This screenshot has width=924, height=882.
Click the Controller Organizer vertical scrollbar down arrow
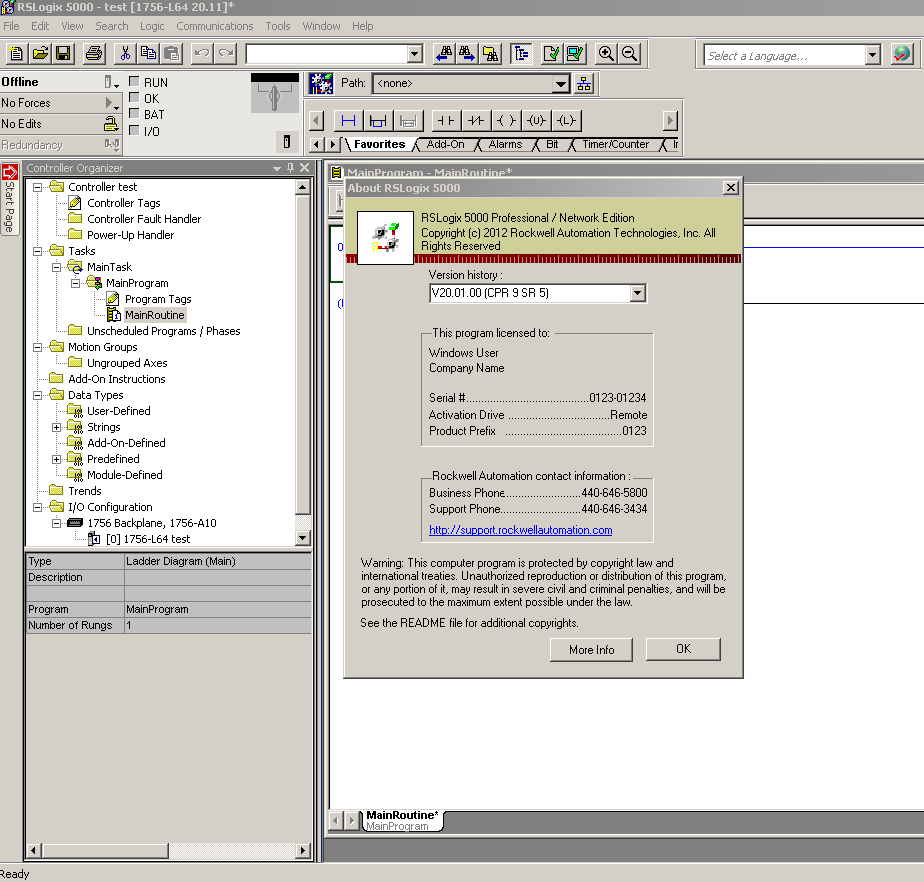pyautogui.click(x=302, y=537)
